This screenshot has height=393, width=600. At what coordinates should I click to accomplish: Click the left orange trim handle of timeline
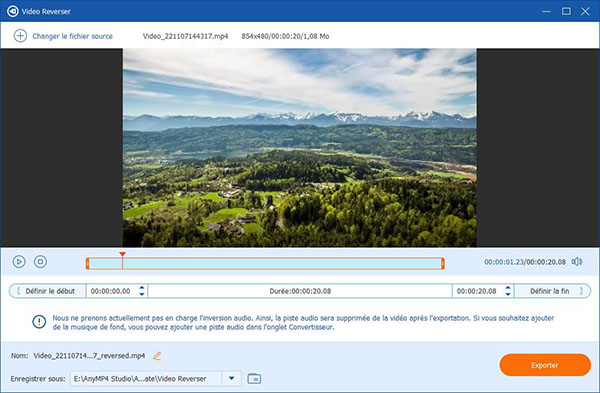point(88,263)
